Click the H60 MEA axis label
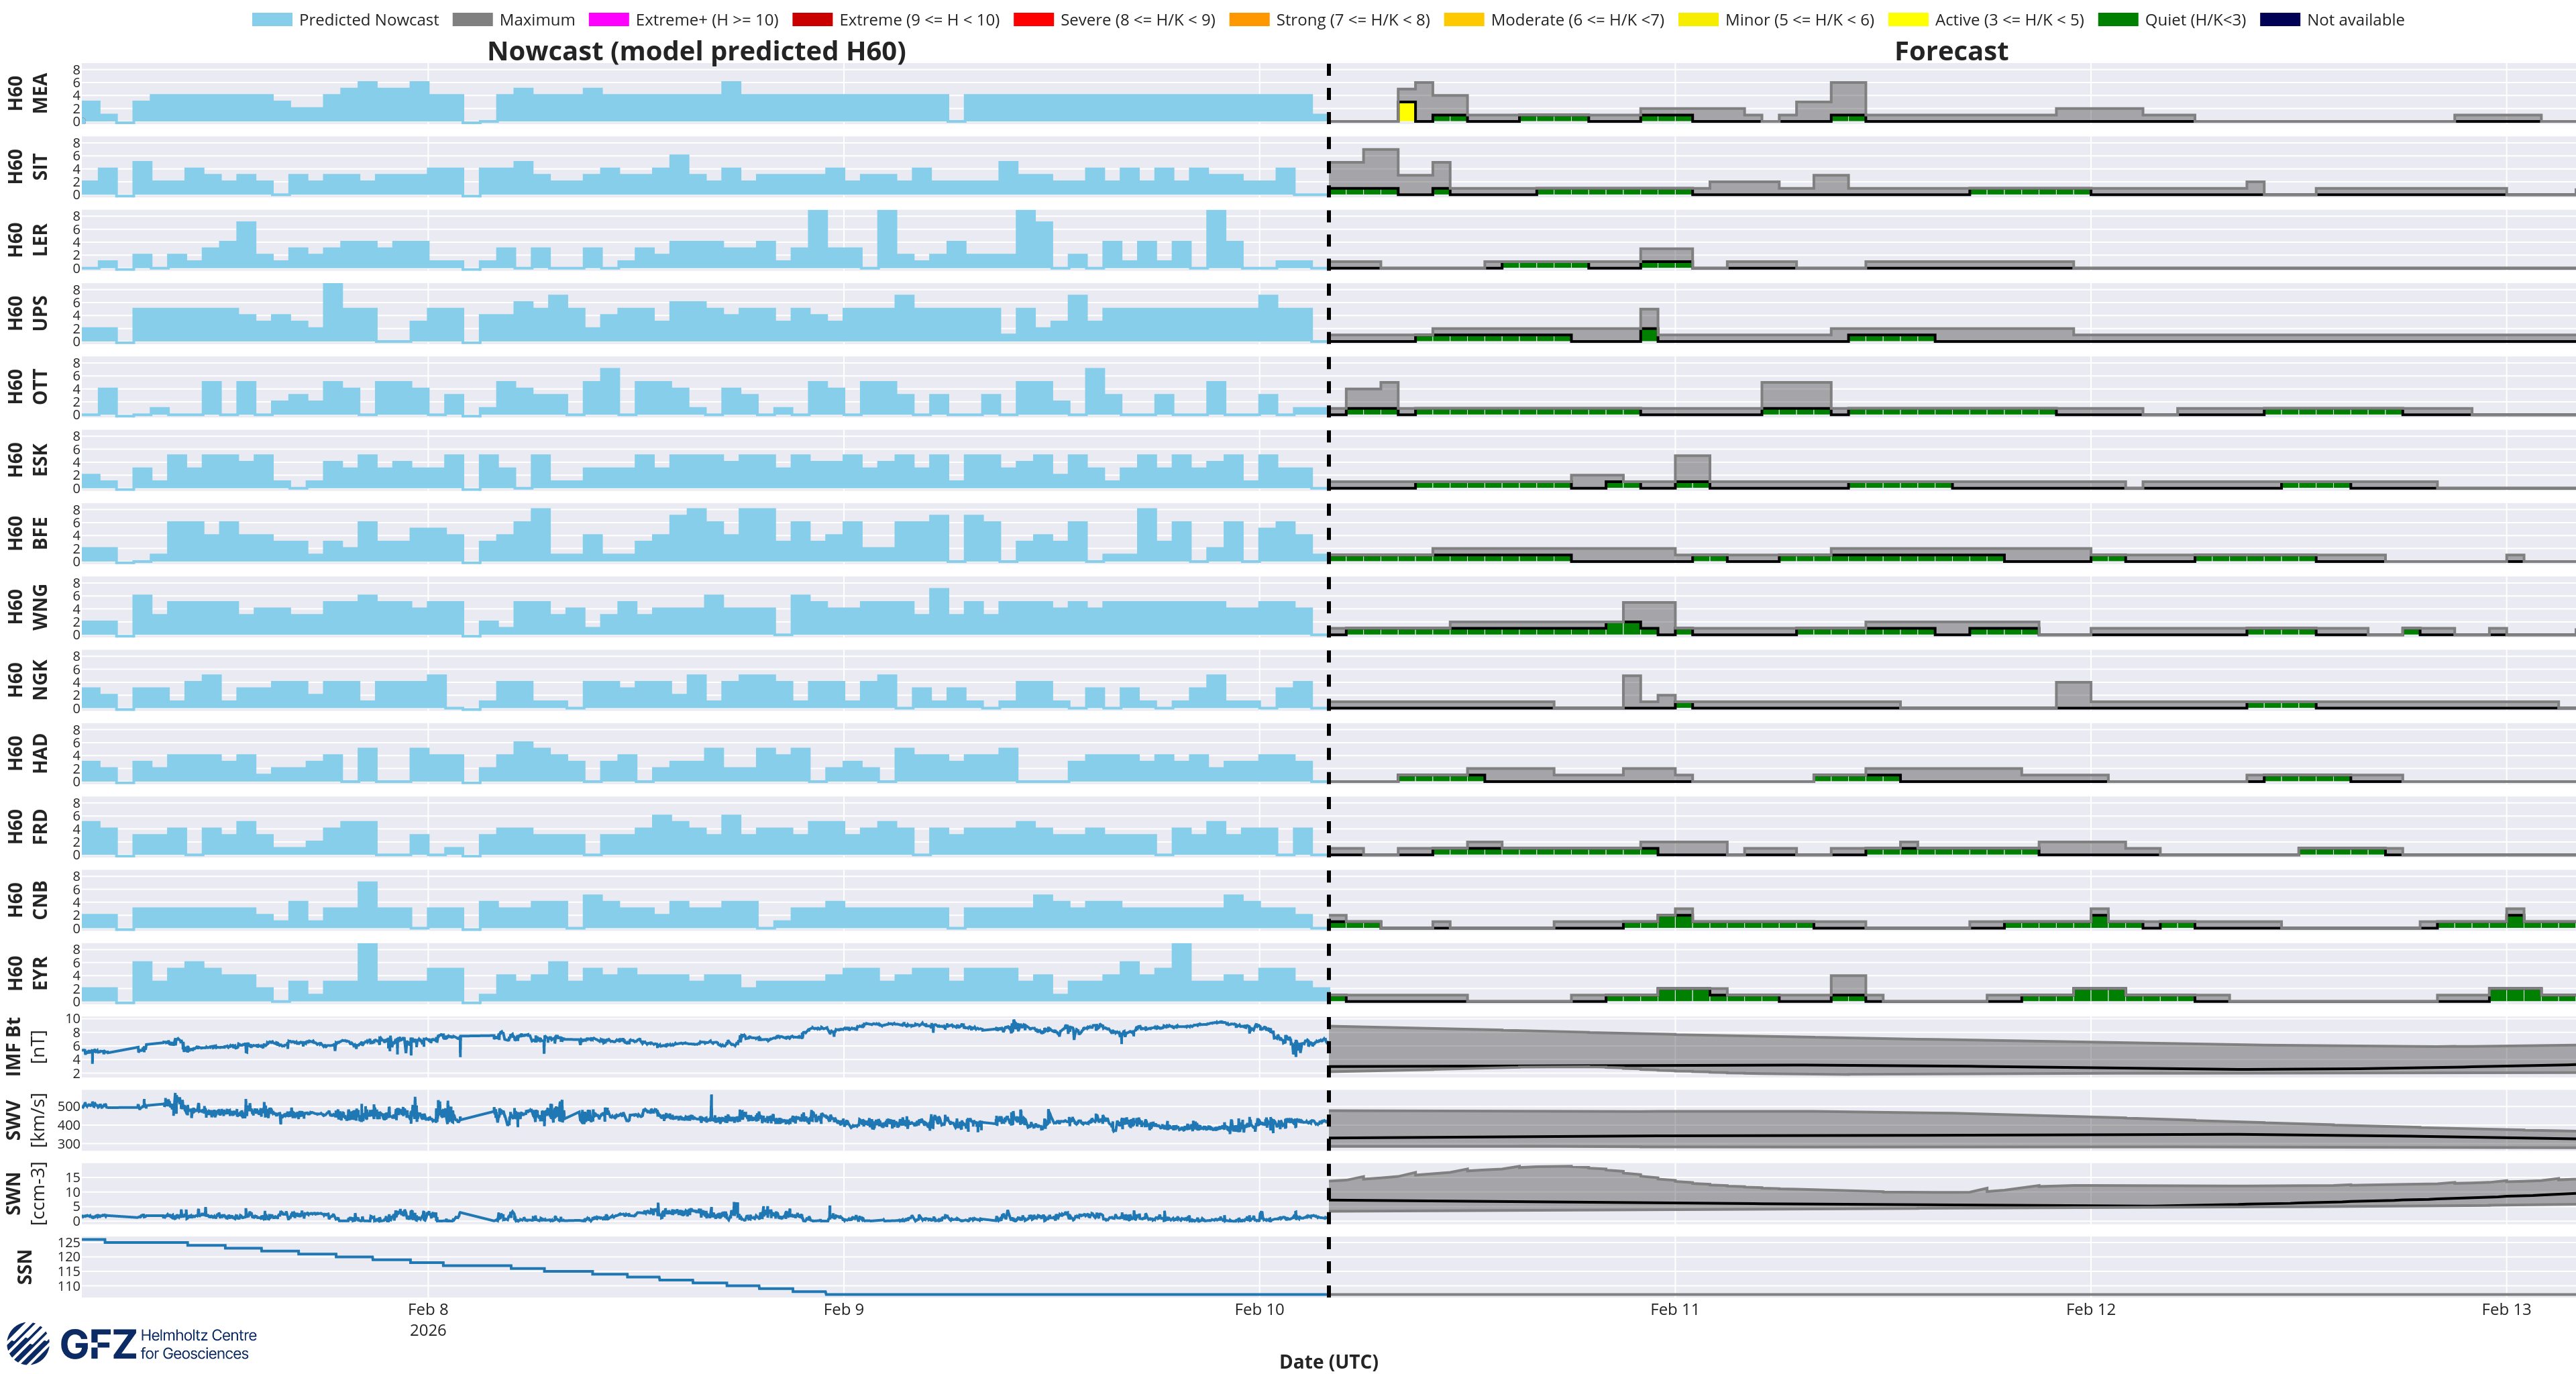2576x1374 pixels. click(27, 93)
